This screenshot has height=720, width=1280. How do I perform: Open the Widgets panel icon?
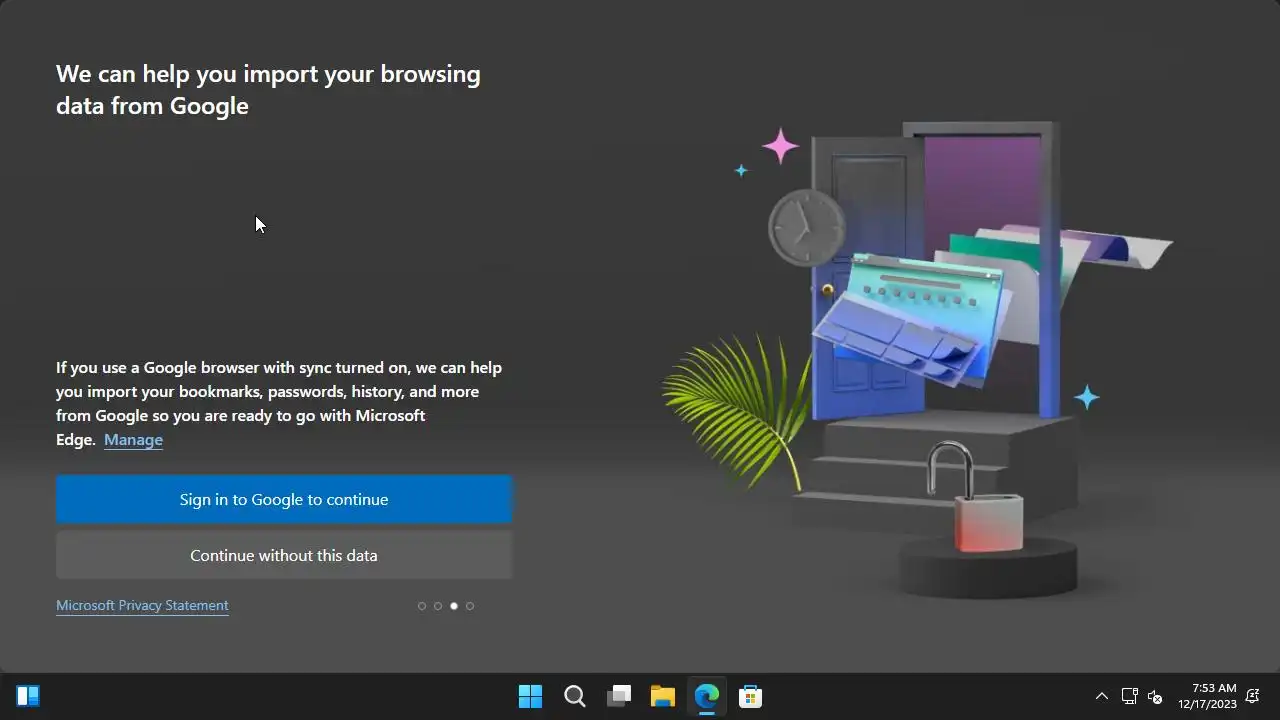[x=28, y=696]
